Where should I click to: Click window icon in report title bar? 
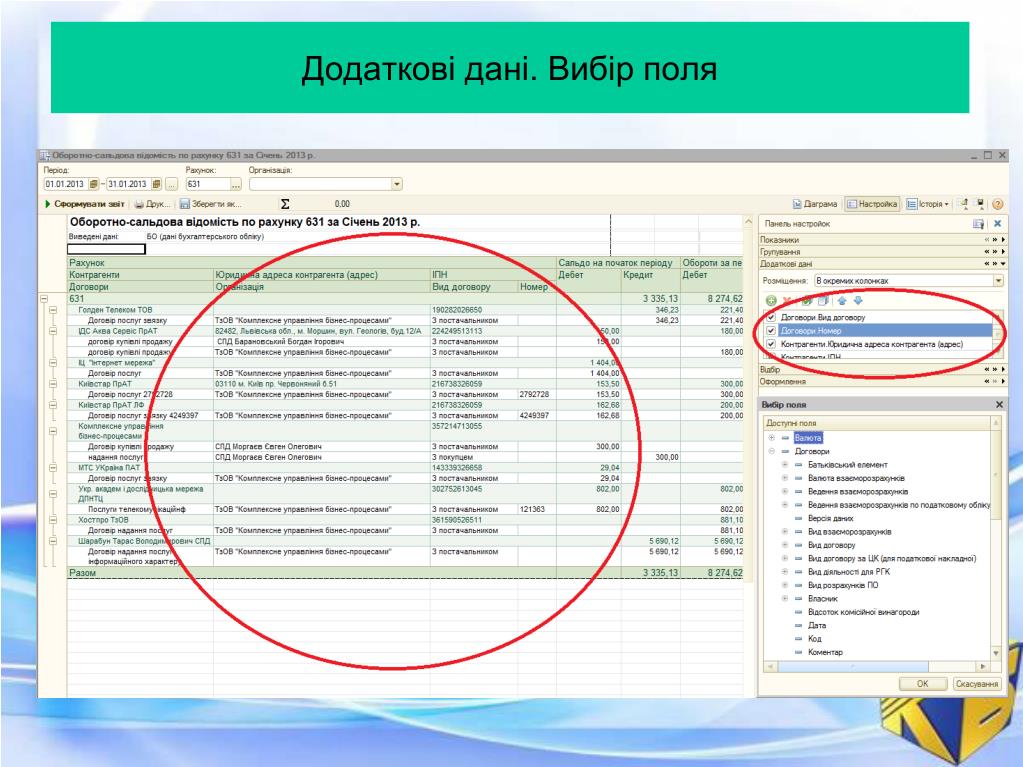[45, 155]
